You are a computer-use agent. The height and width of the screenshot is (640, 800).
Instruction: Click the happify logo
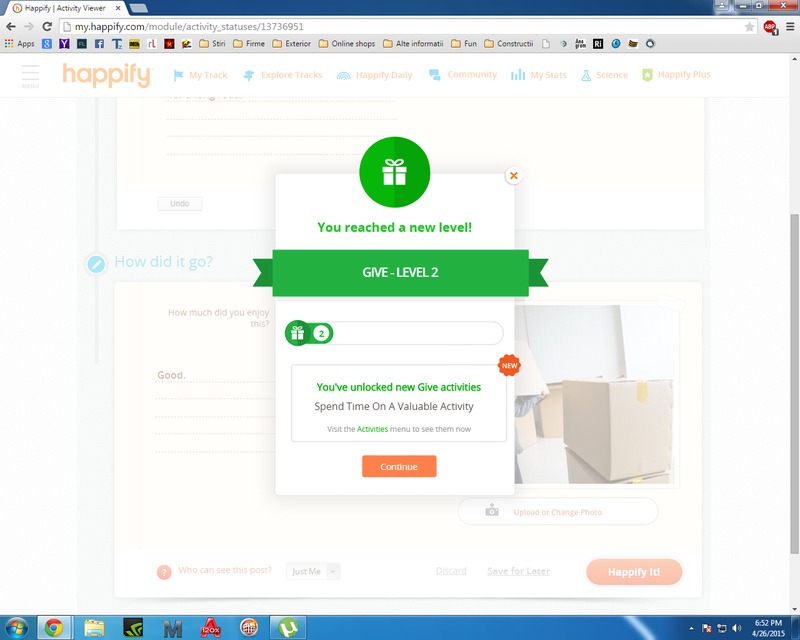pos(107,75)
